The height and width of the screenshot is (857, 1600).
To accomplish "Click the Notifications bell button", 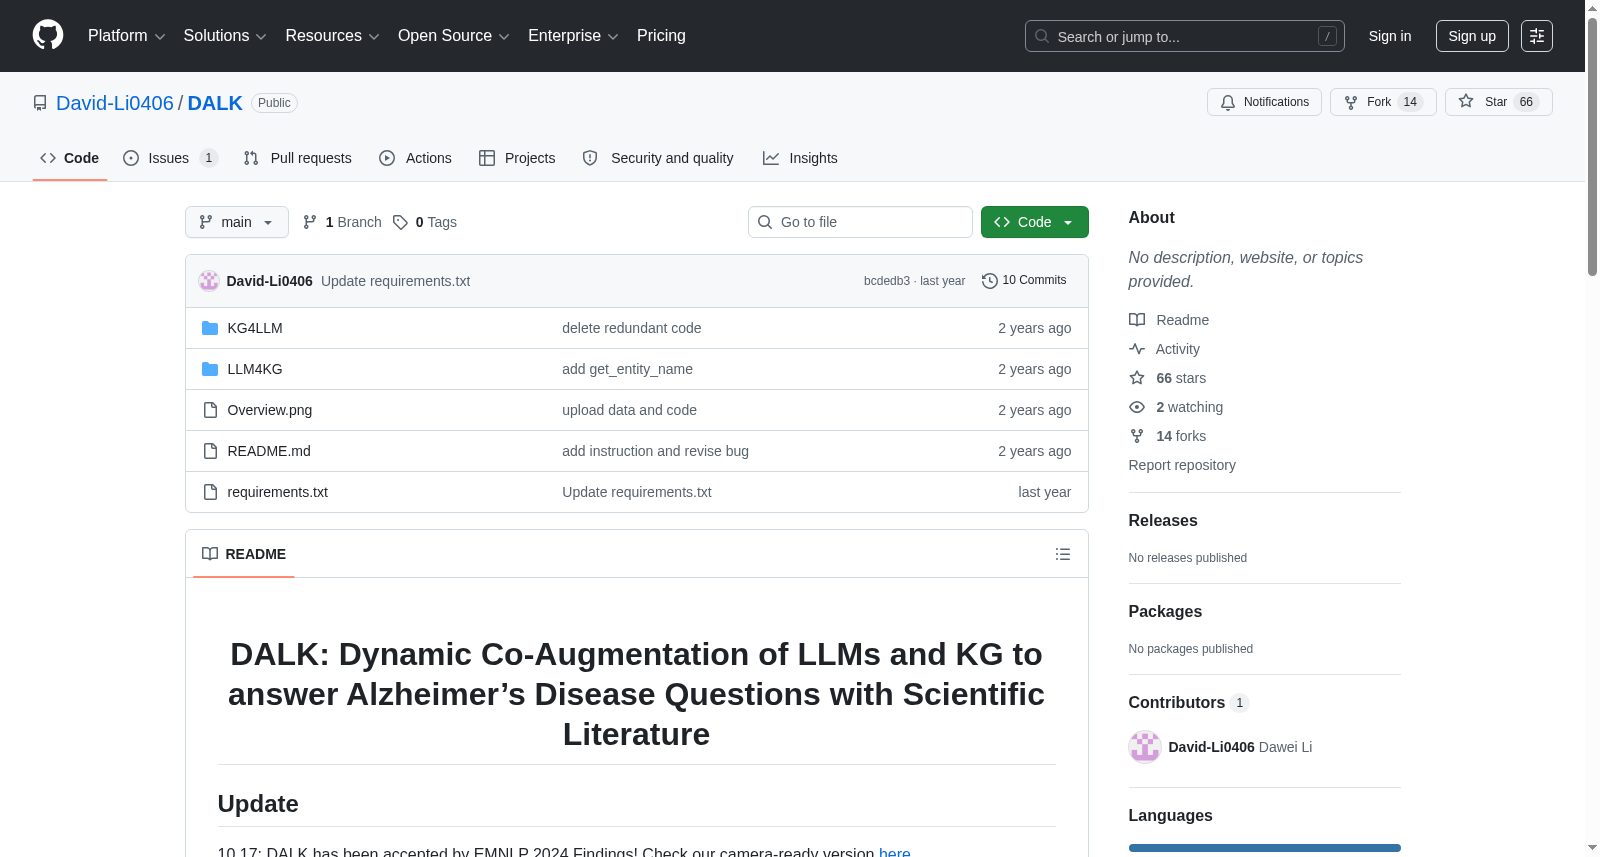I will point(1265,102).
